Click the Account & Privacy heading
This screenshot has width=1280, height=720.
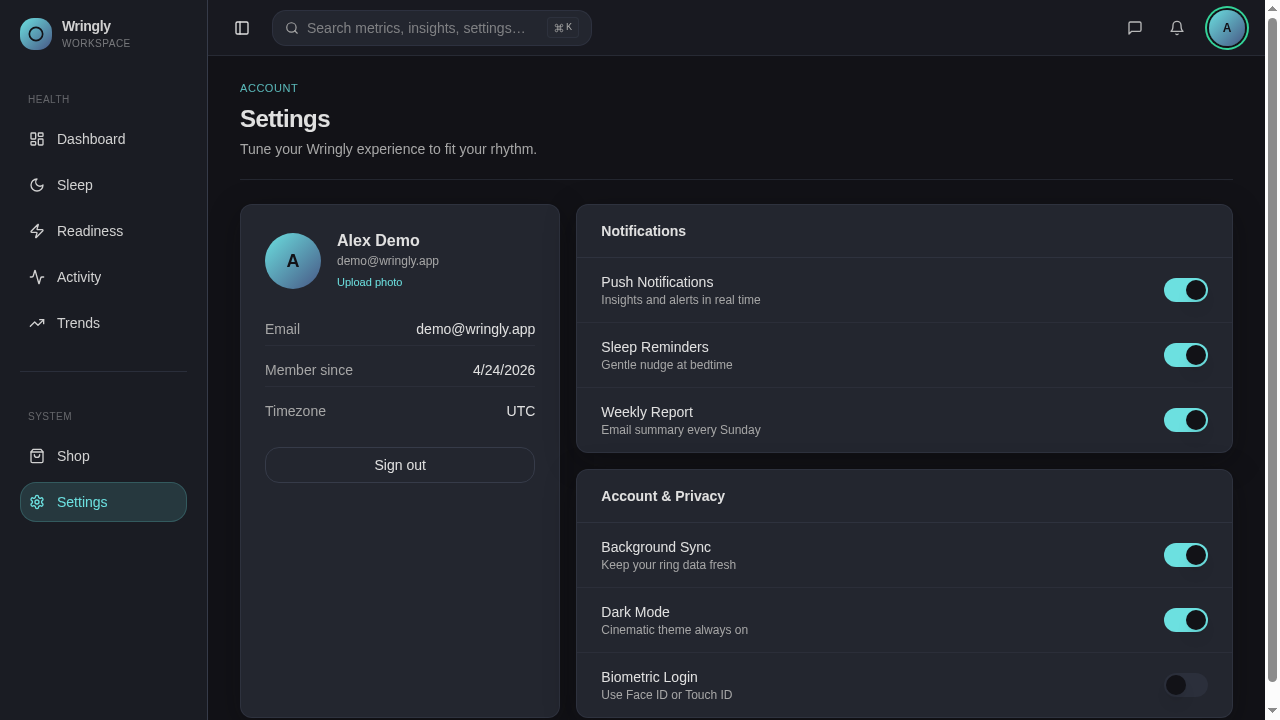pos(663,496)
